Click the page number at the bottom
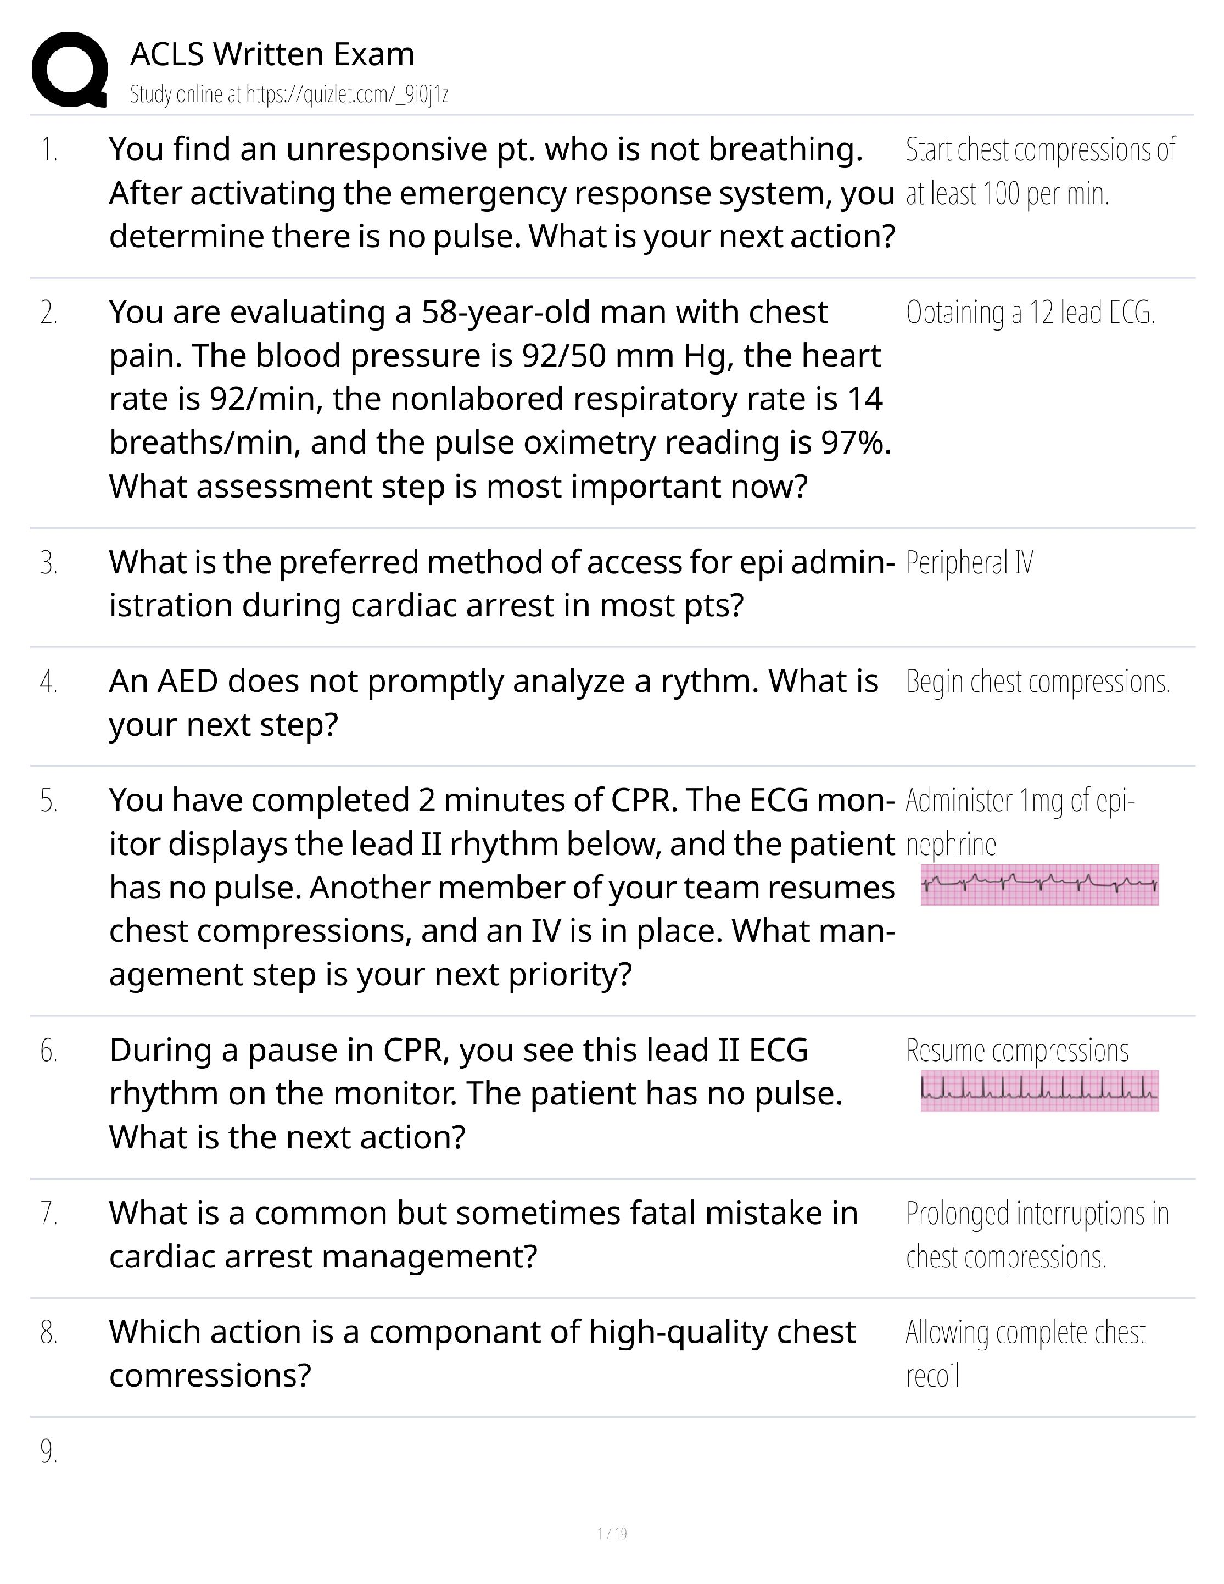Screen dimensions: 1224x1584 pos(611,1533)
